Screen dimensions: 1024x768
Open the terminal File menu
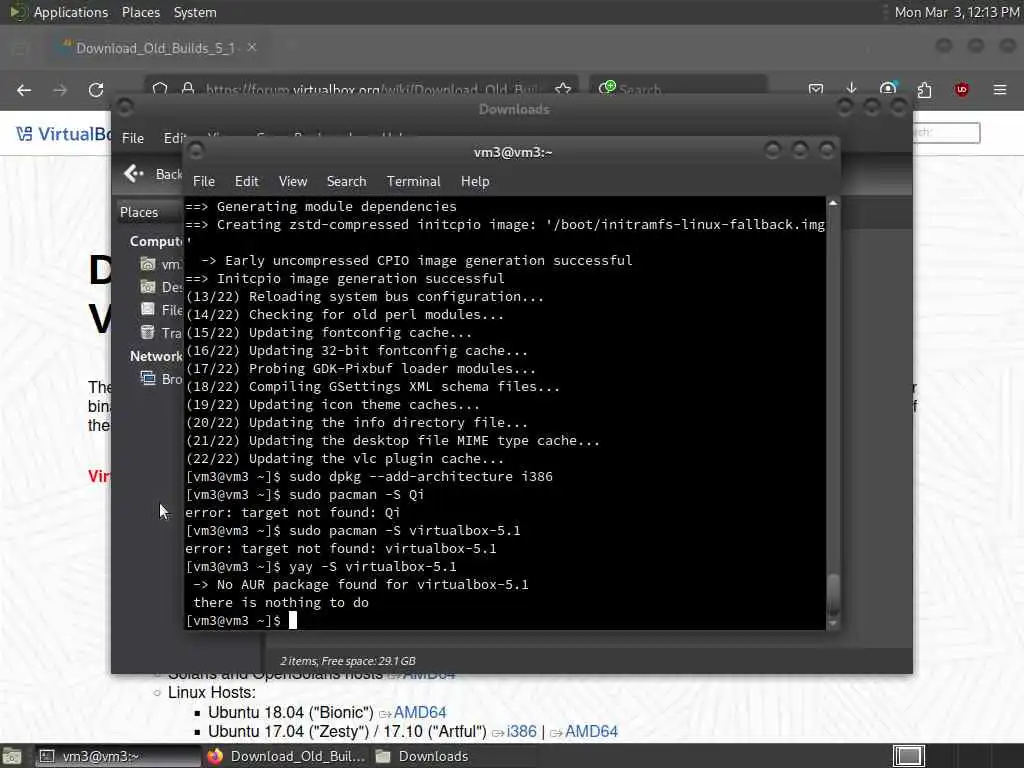[204, 182]
